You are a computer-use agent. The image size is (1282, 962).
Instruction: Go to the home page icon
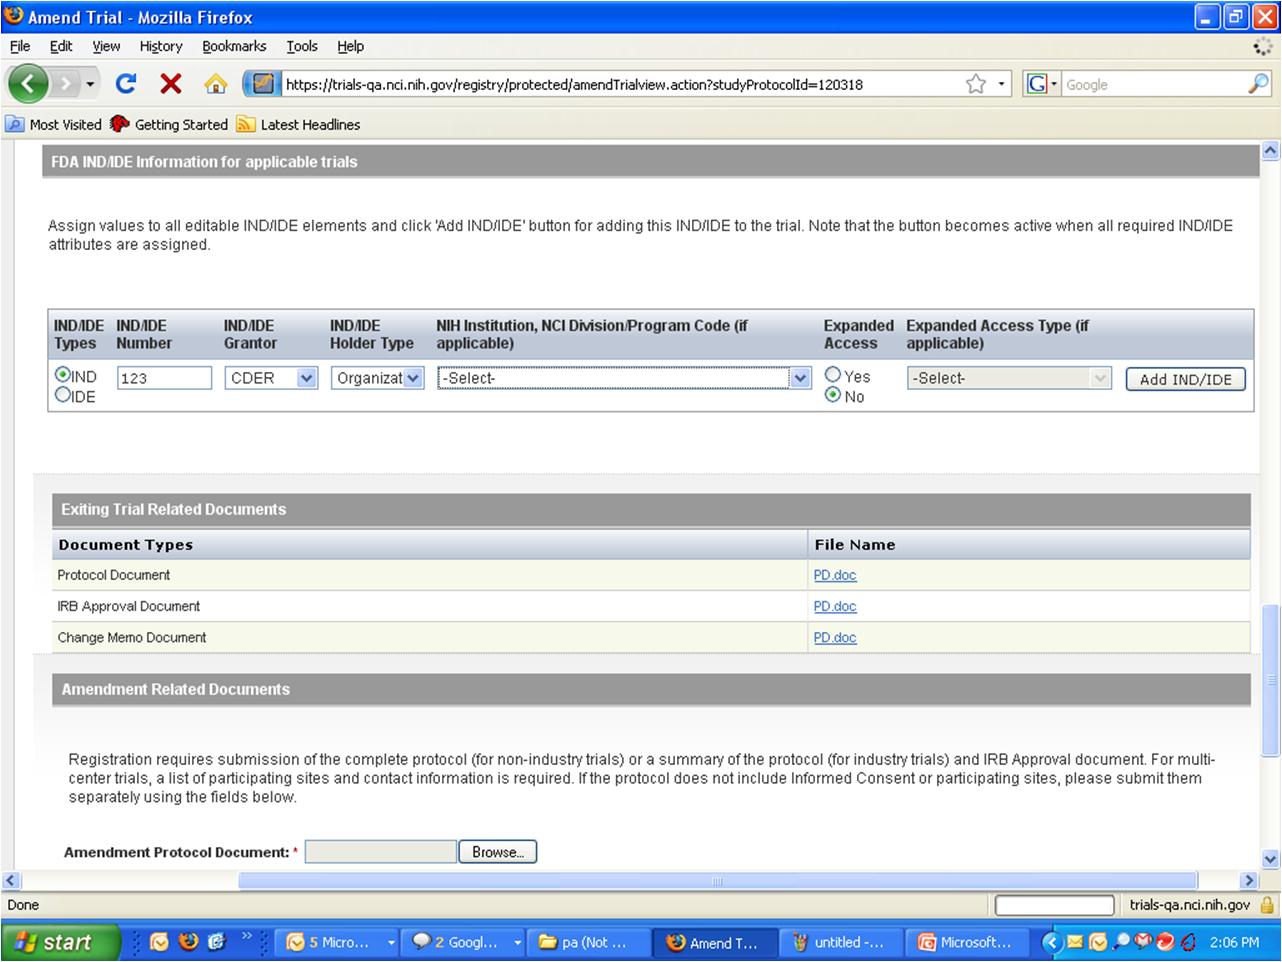pos(215,85)
